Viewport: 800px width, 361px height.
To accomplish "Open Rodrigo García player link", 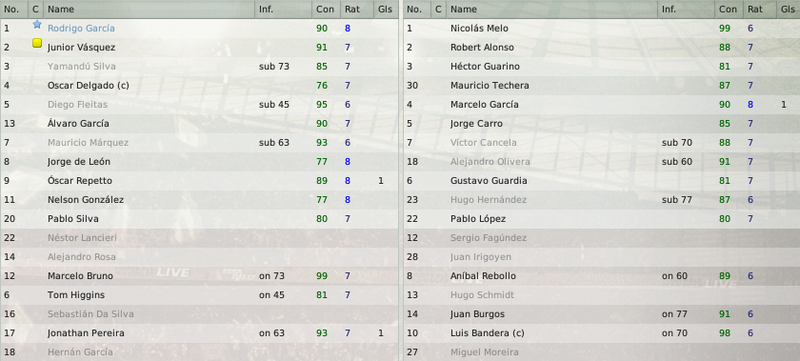I will pos(81,29).
